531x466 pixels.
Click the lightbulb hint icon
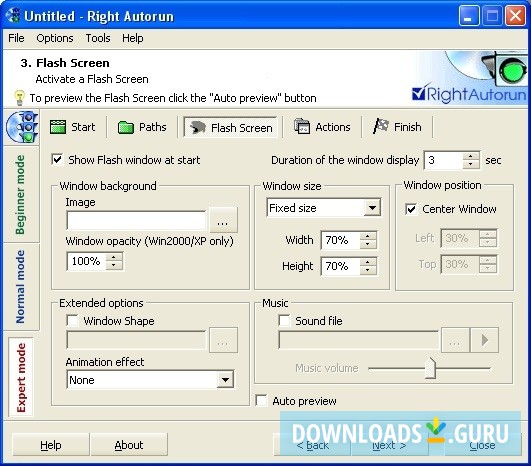[x=19, y=98]
